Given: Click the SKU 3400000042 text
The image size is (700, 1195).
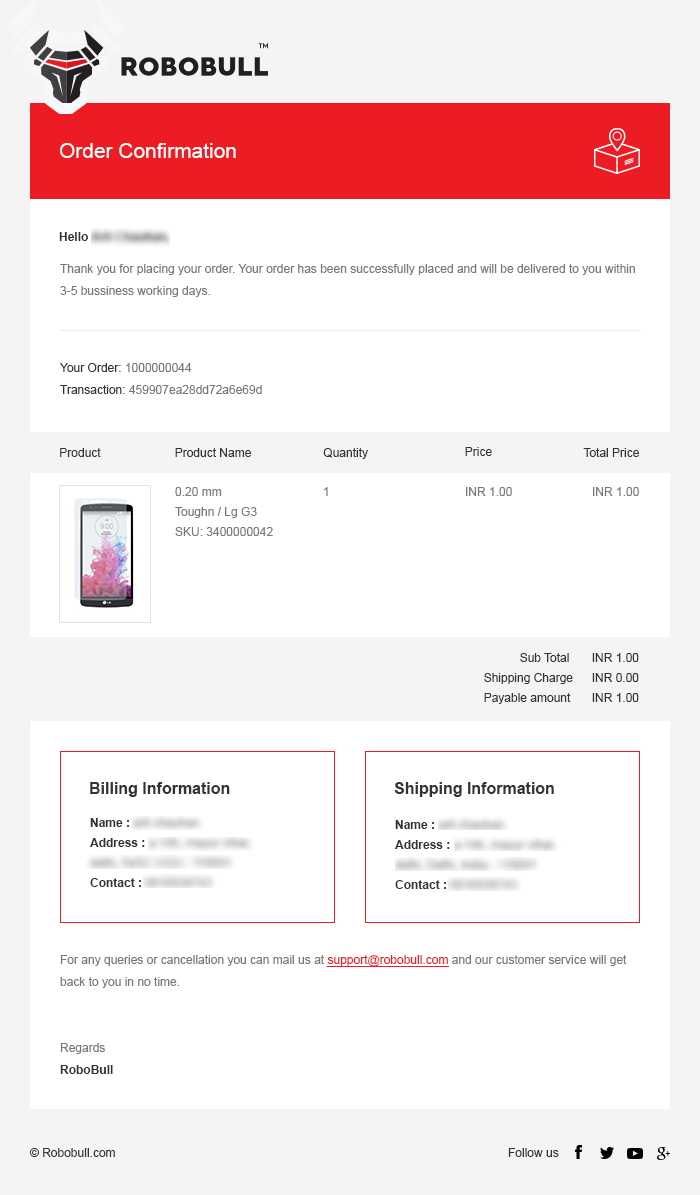Looking at the screenshot, I should pyautogui.click(x=224, y=532).
